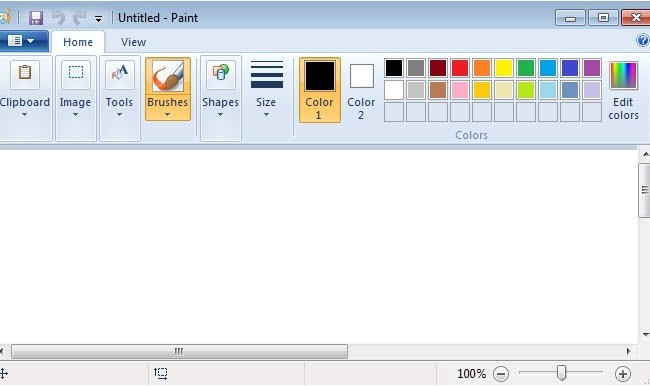Screen dimensions: 650x386
Task: Pick the lime green palette swatch
Action: coord(526,90)
